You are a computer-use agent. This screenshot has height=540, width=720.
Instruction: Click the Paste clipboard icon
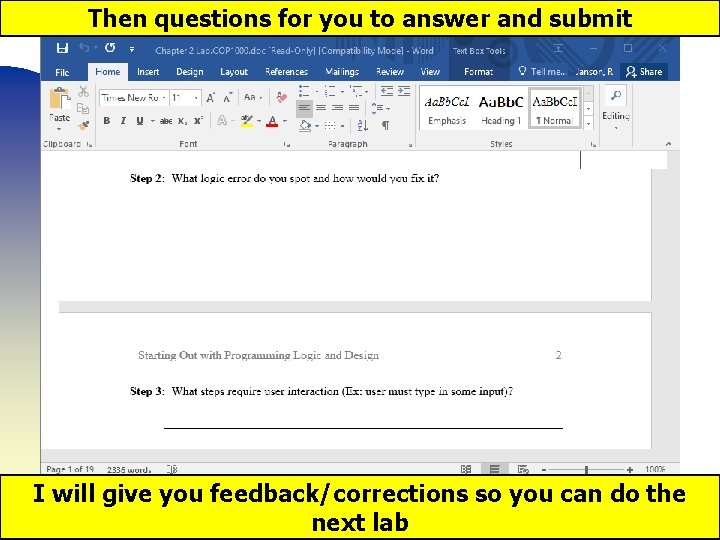point(60,99)
